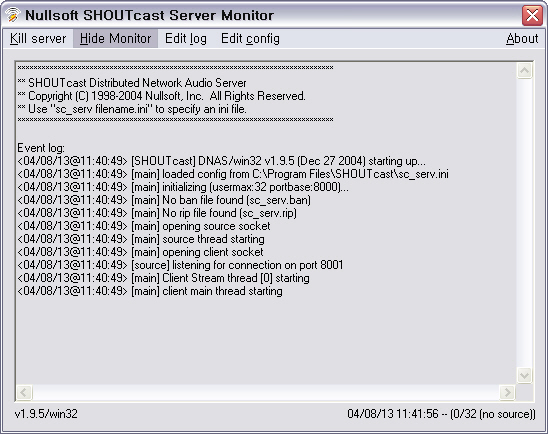Click the SHOUTcast antenna icon in title bar
The height and width of the screenshot is (434, 548).
pyautogui.click(x=13, y=15)
